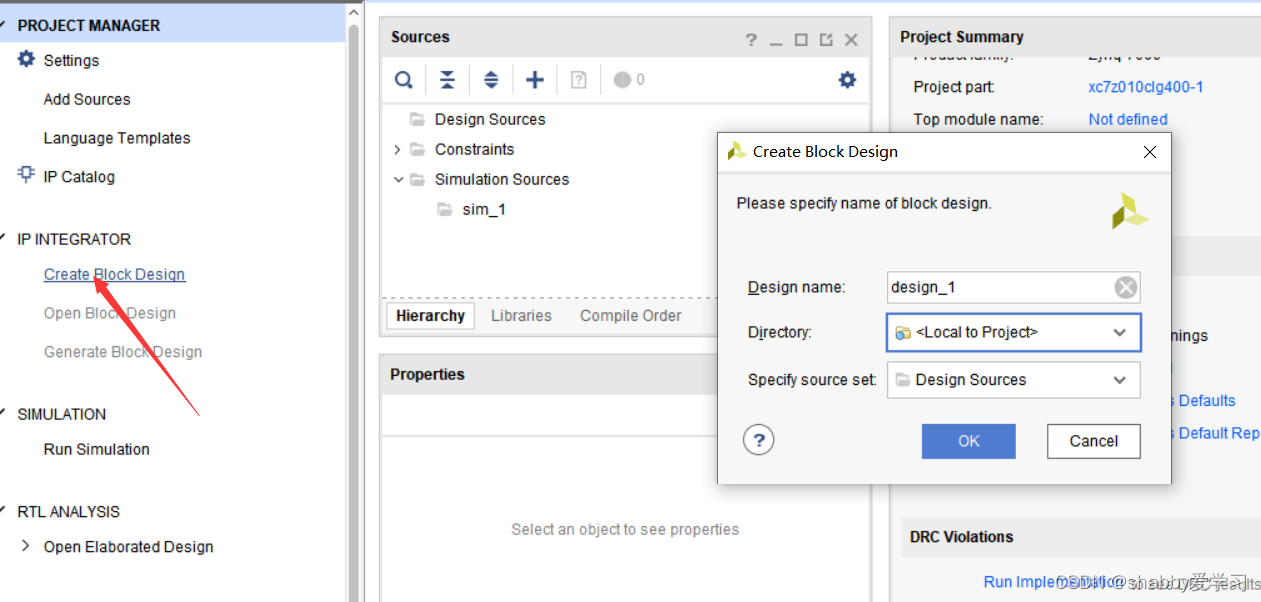Collapse all sources in toolbar
Screen dimensions: 1261x602
pyautogui.click(x=447, y=80)
